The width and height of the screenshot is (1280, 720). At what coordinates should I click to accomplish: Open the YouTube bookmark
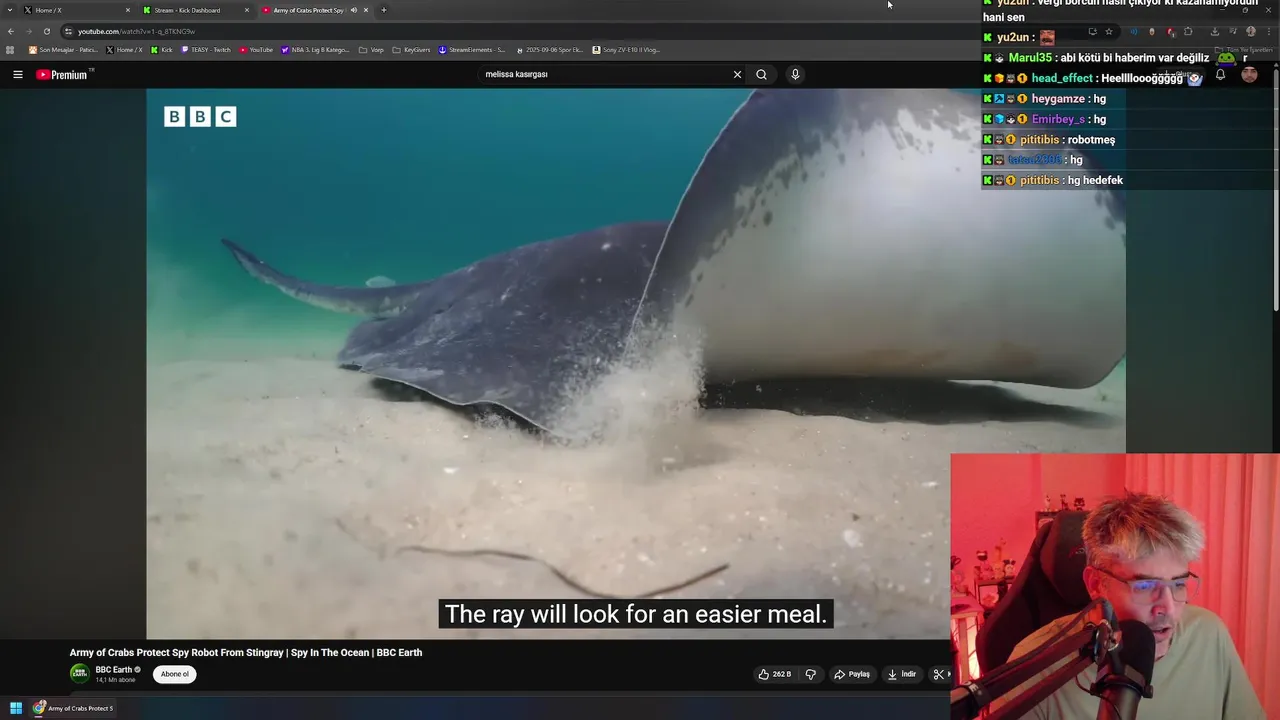coord(256,49)
